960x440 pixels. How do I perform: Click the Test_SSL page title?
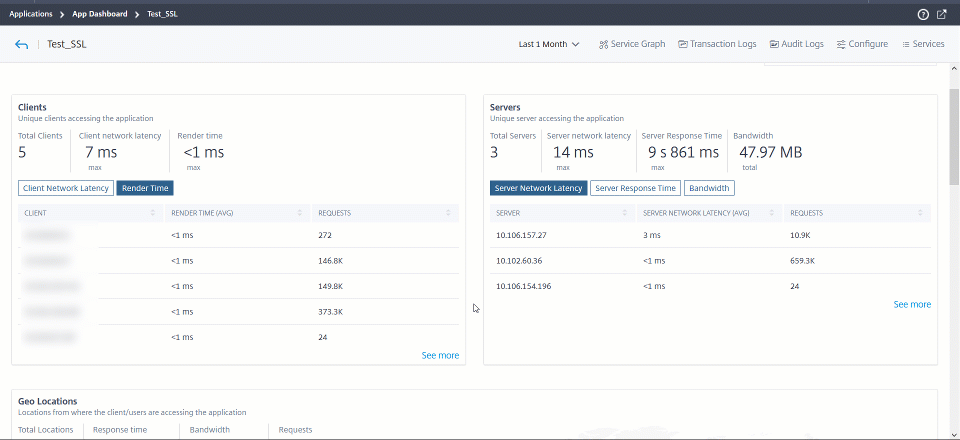click(67, 44)
